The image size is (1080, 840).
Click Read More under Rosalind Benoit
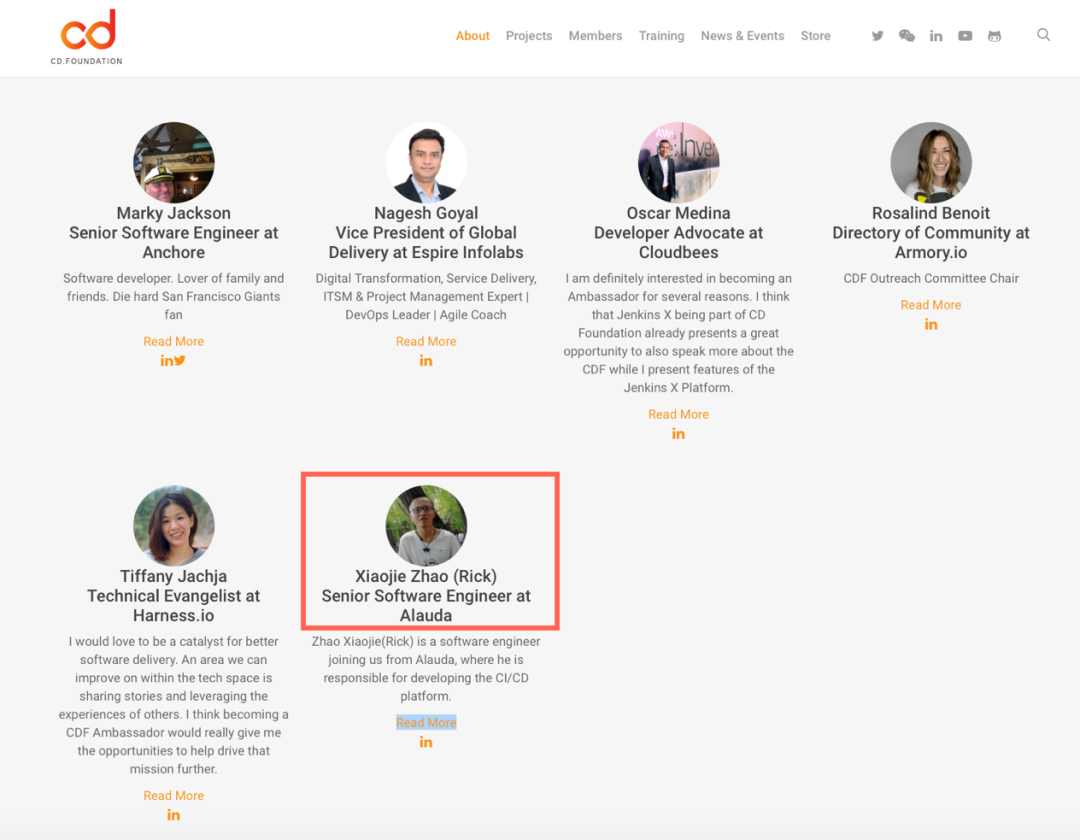point(931,305)
